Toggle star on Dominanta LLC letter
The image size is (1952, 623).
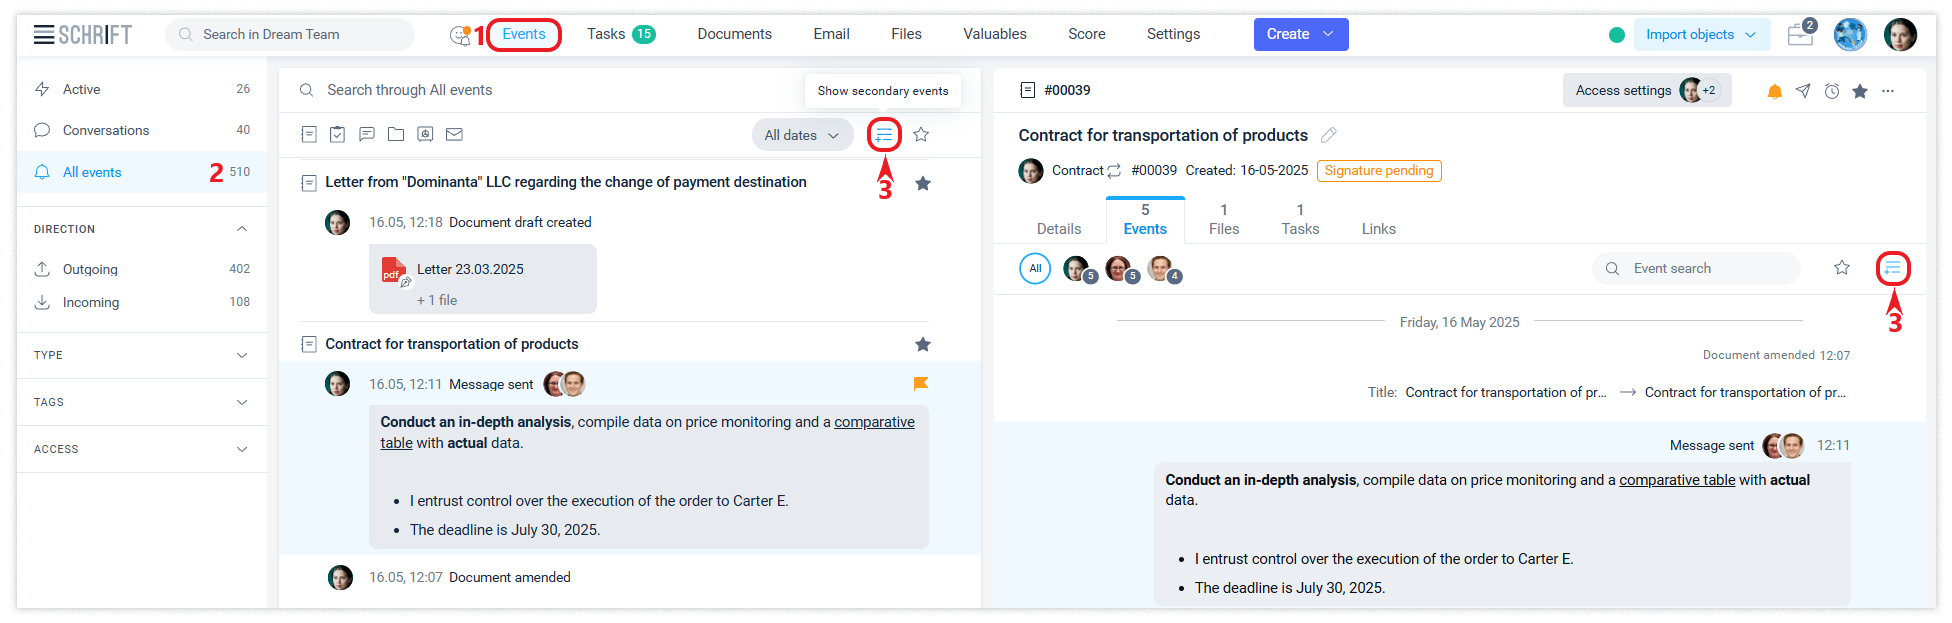[x=923, y=183]
